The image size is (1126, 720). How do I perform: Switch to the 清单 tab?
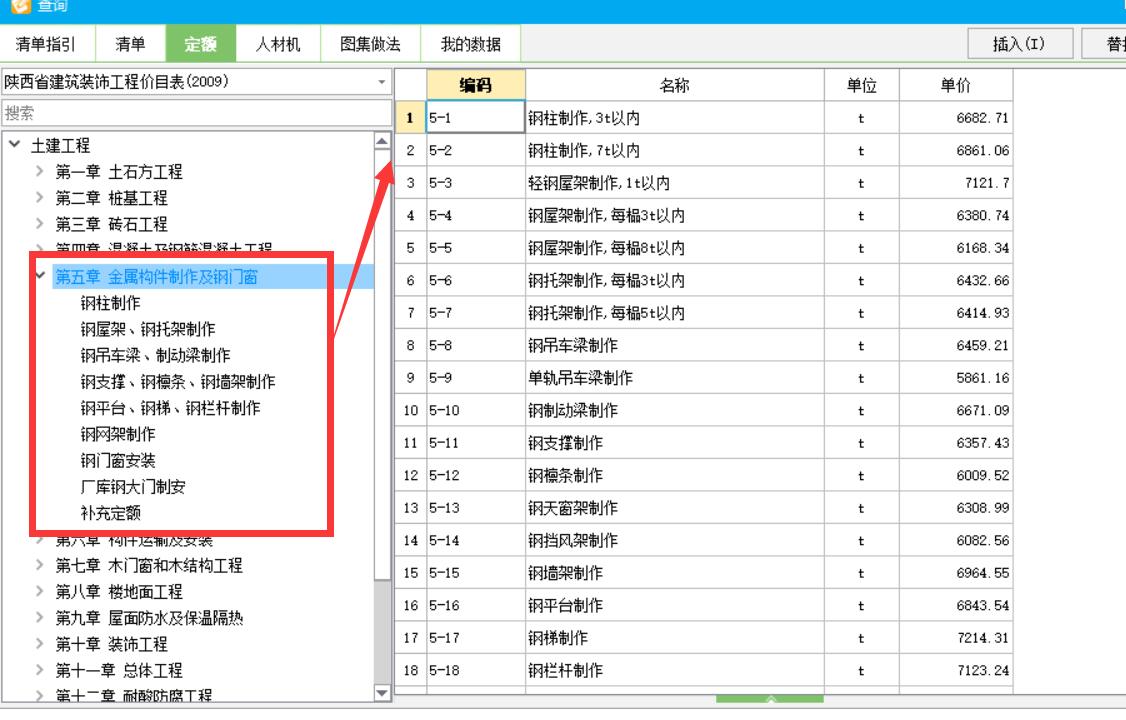[x=130, y=44]
